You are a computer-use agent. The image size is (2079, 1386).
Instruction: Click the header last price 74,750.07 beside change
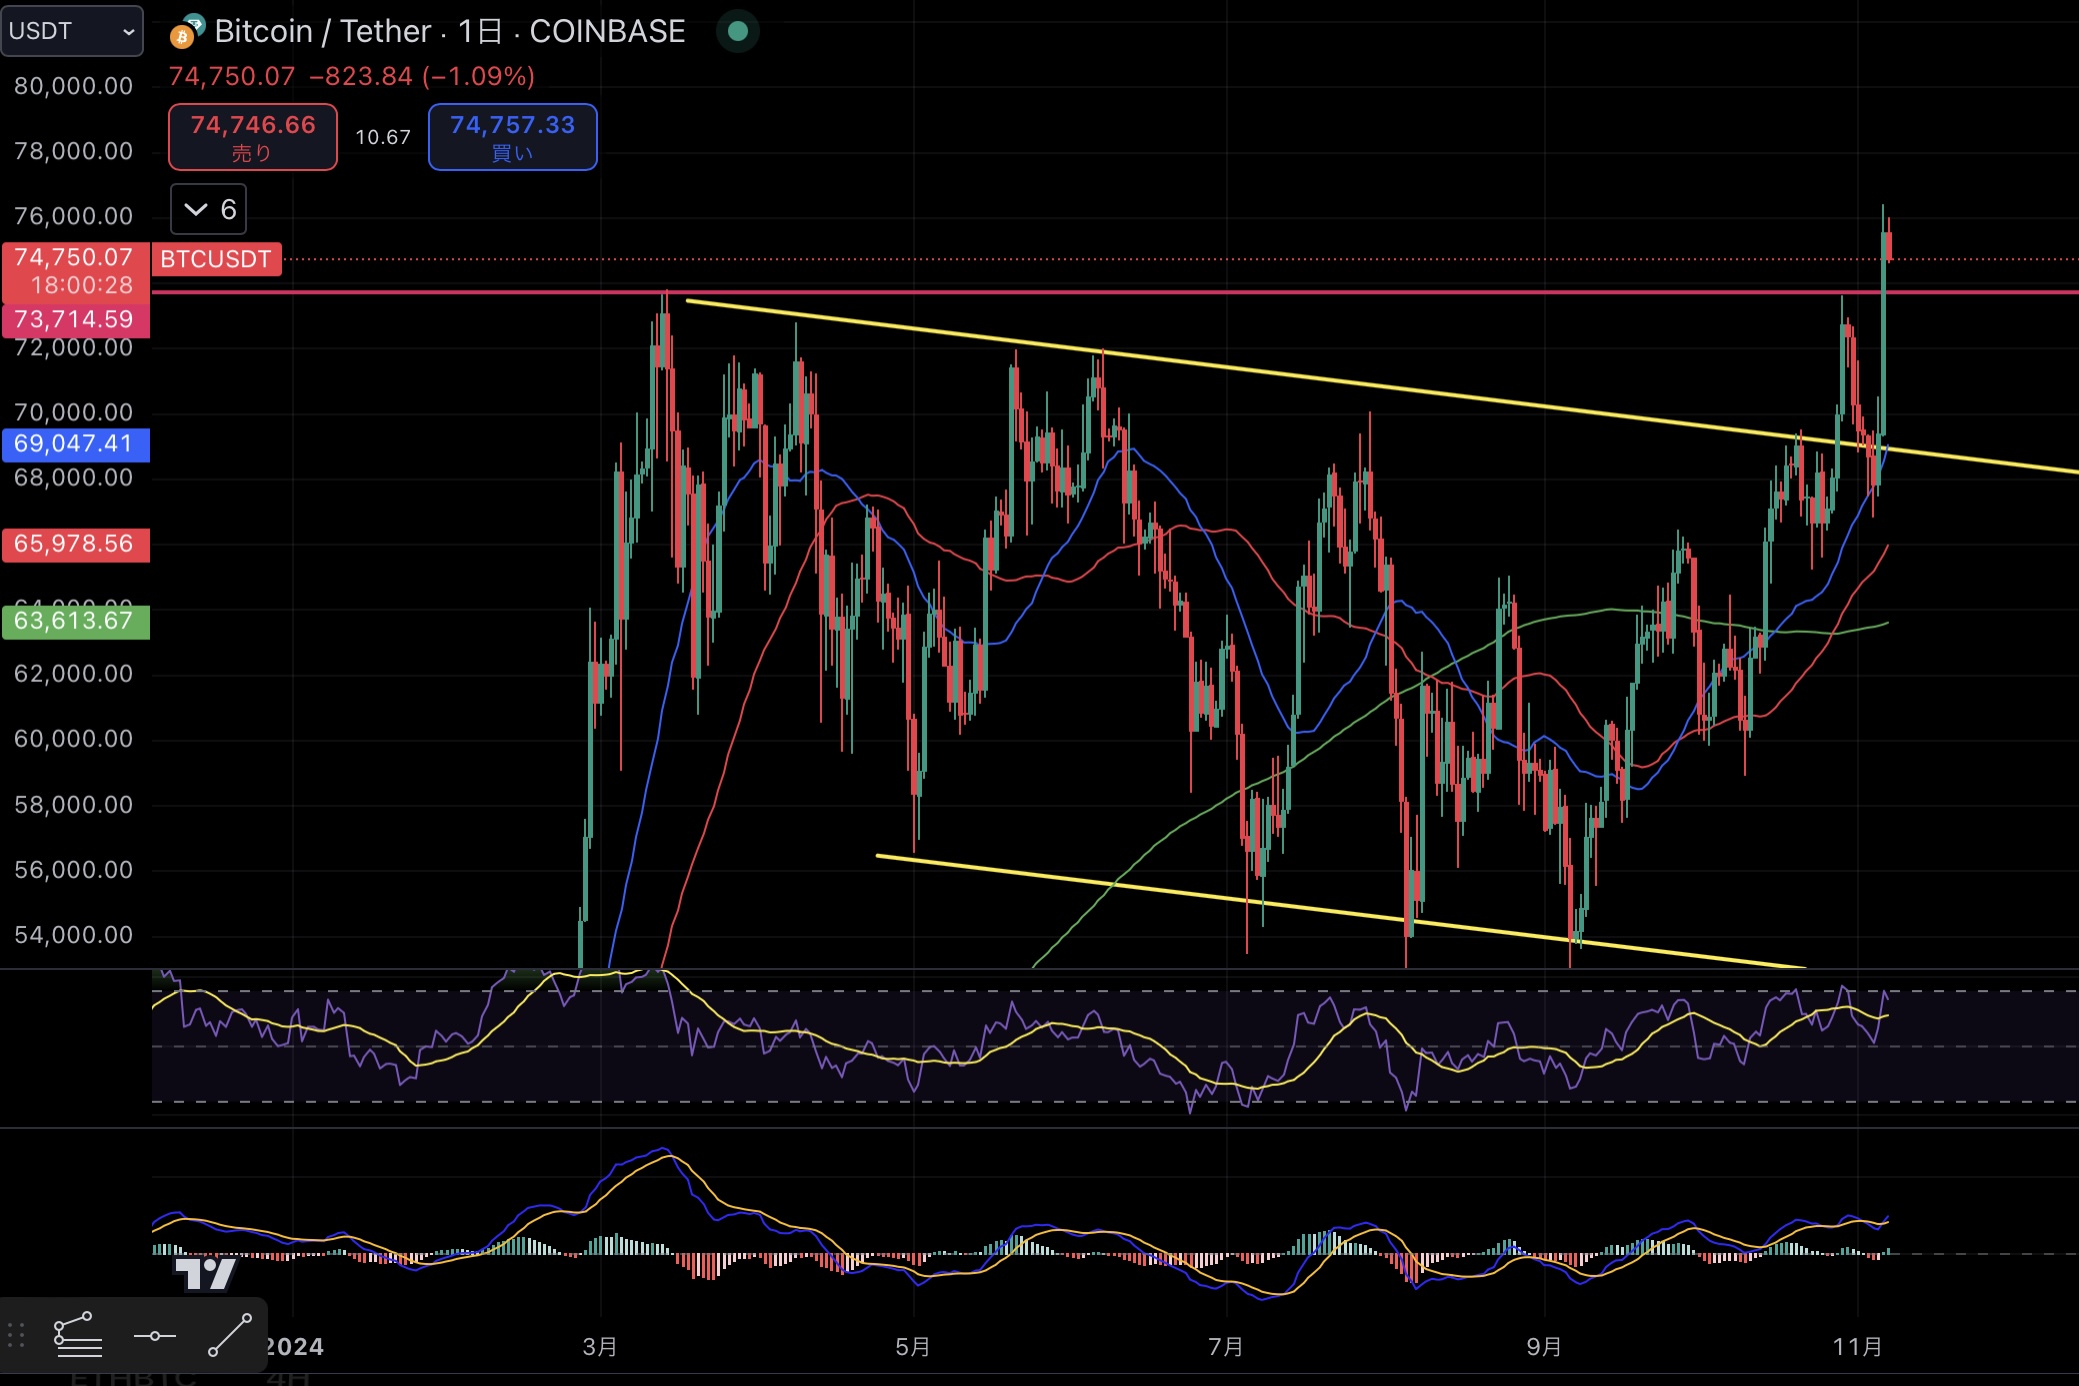232,76
